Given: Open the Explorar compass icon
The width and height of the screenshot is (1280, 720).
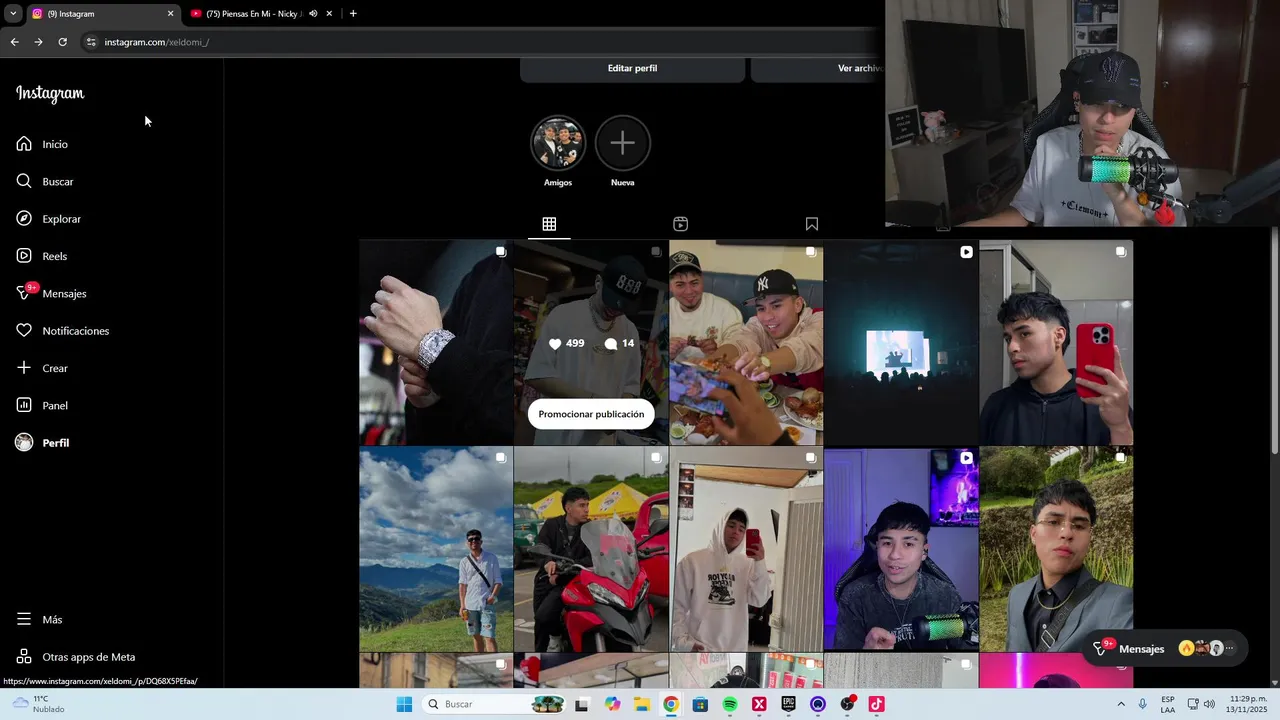Looking at the screenshot, I should click(24, 218).
